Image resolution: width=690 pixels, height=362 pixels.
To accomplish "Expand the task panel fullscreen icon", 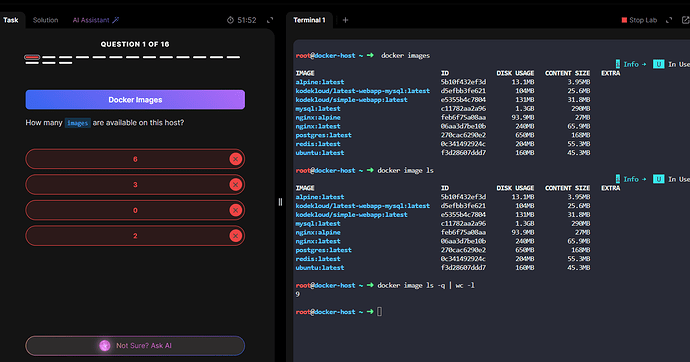I will 270,20.
